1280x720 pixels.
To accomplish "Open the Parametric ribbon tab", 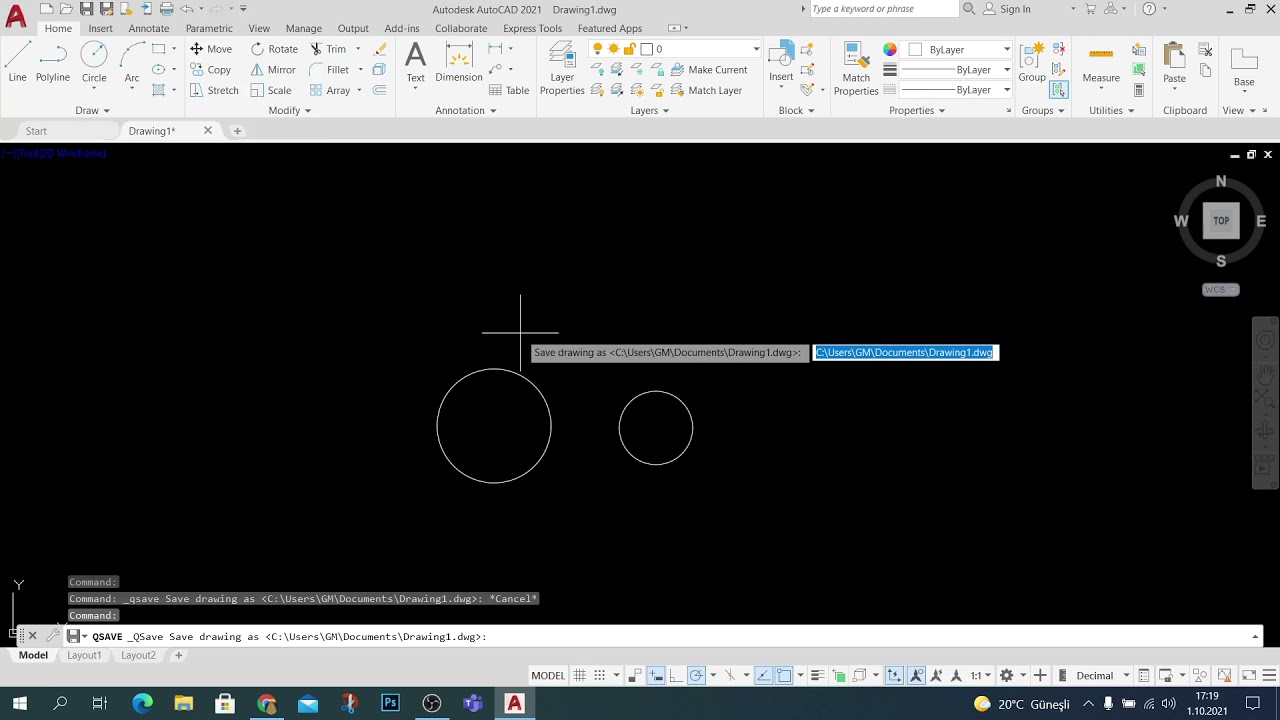I will tap(209, 28).
